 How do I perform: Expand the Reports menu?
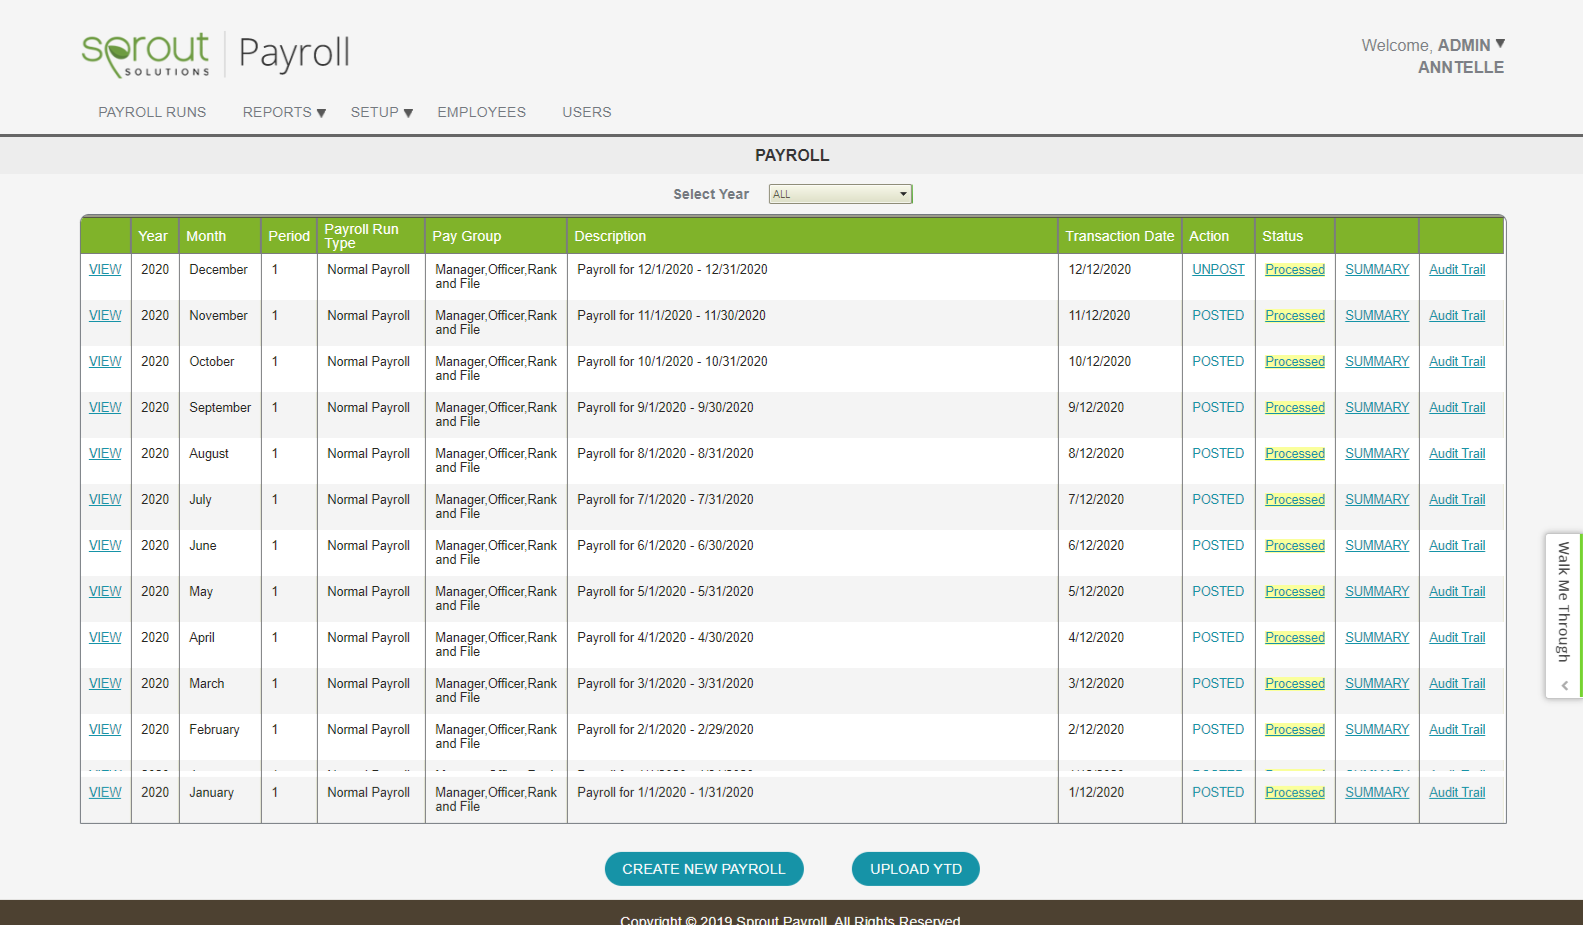[x=284, y=112]
